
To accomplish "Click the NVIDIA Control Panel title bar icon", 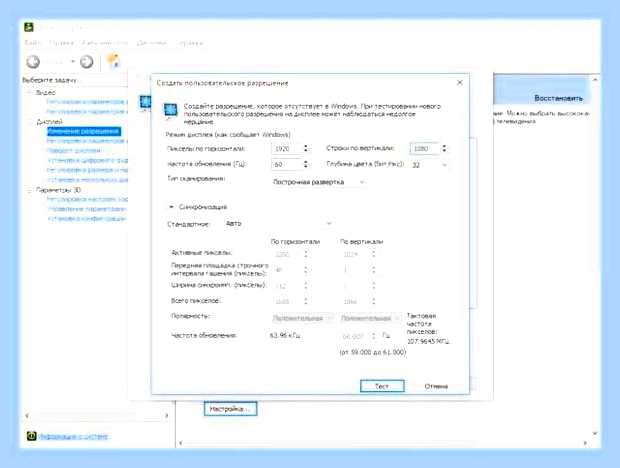I will (29, 27).
